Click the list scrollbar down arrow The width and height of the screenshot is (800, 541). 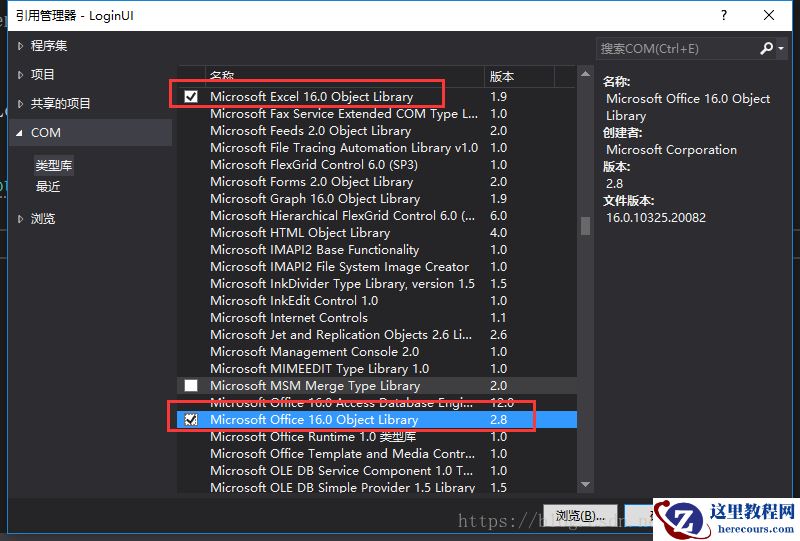click(x=585, y=484)
